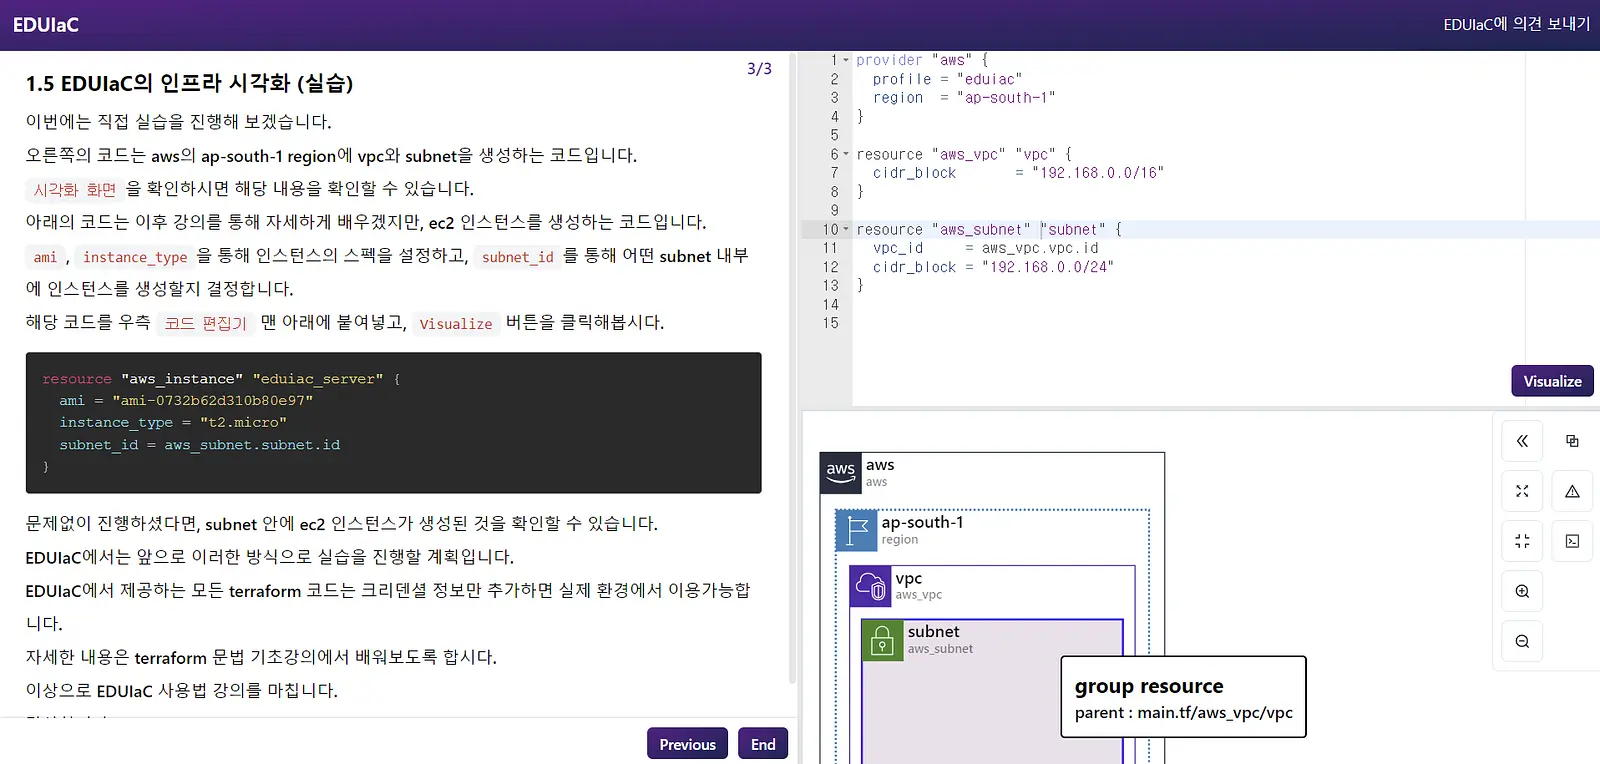Collapse the toolbar with double-chevron icon
This screenshot has width=1600, height=764.
pos(1522,441)
